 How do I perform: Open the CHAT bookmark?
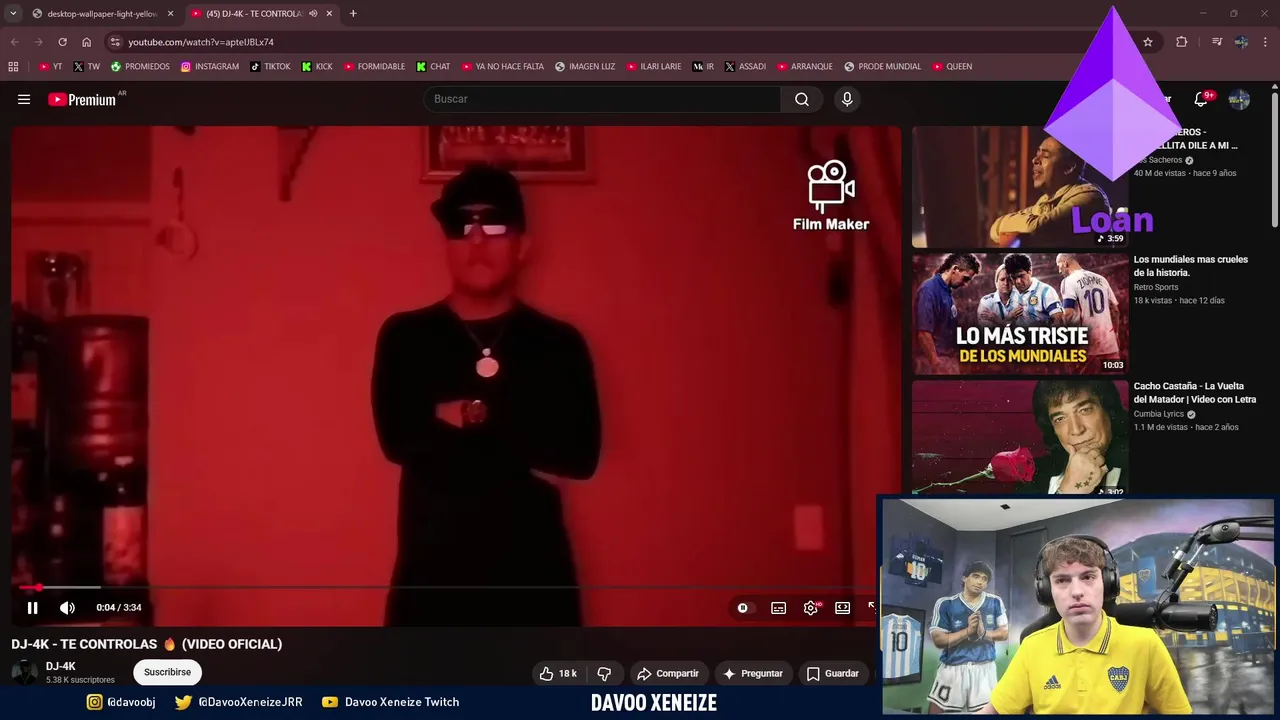433,67
